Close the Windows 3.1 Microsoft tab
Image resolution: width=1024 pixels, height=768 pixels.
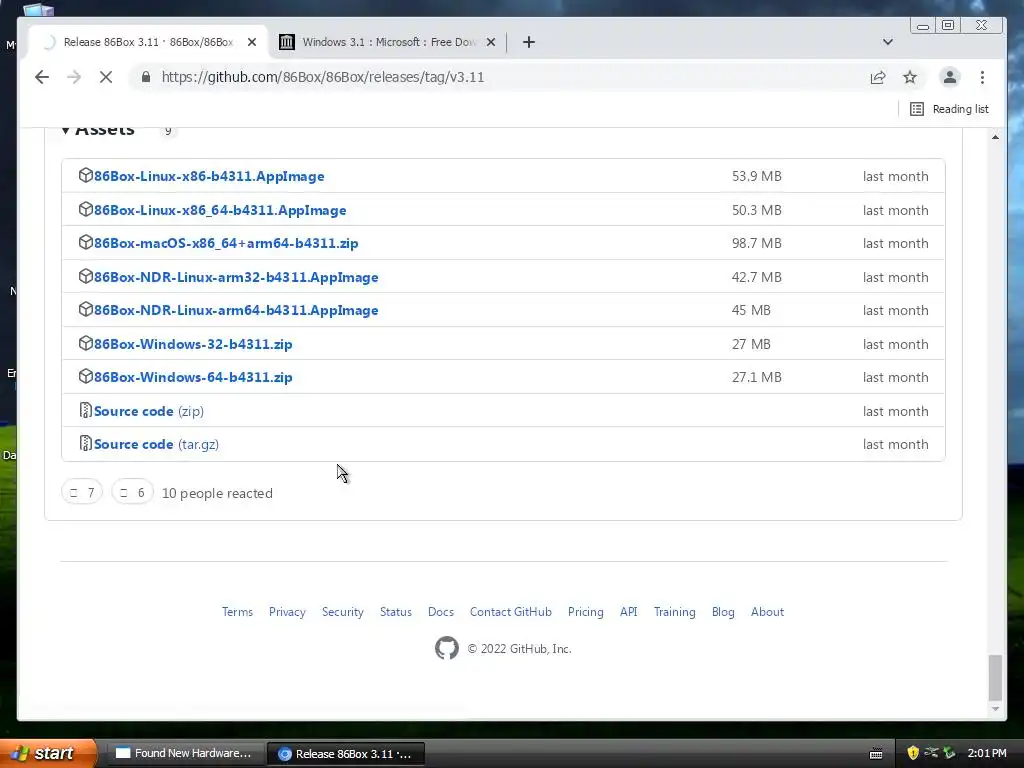pyautogui.click(x=491, y=42)
